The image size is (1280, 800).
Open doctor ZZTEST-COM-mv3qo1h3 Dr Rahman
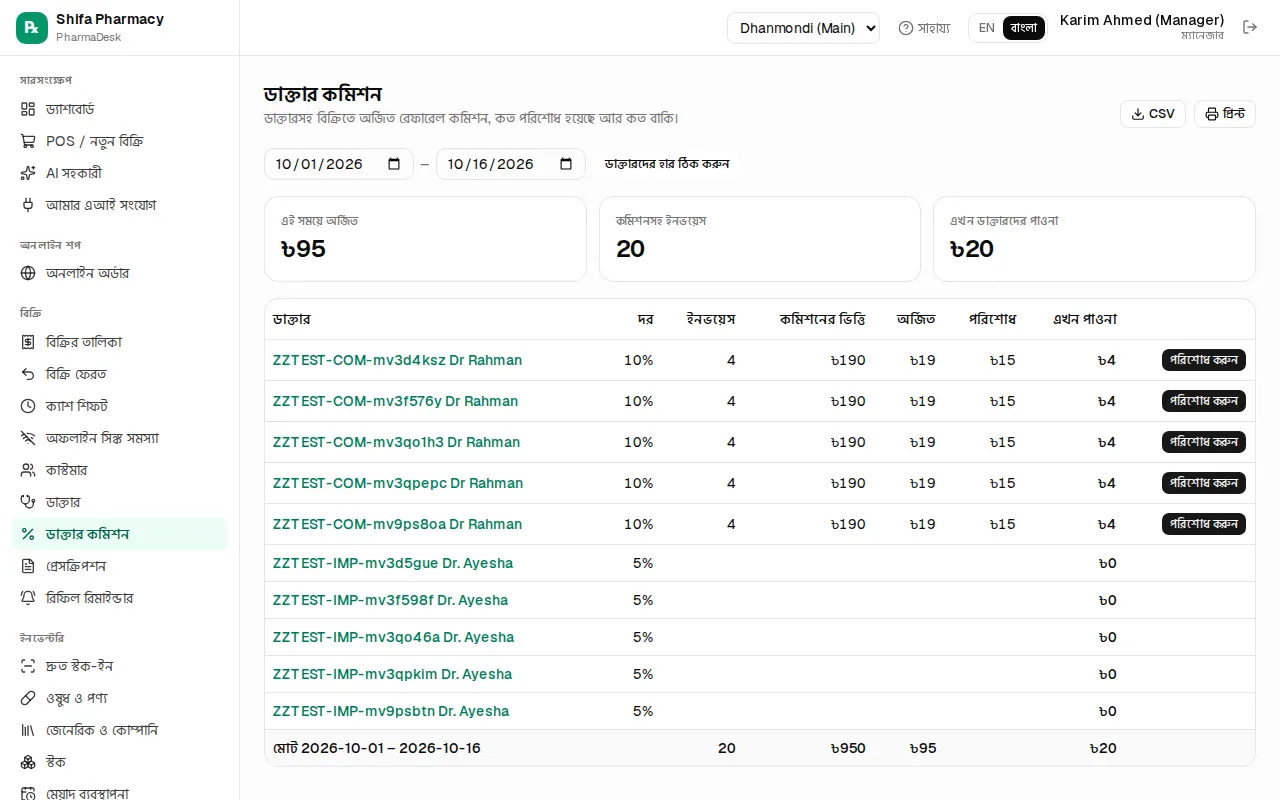[x=396, y=442]
